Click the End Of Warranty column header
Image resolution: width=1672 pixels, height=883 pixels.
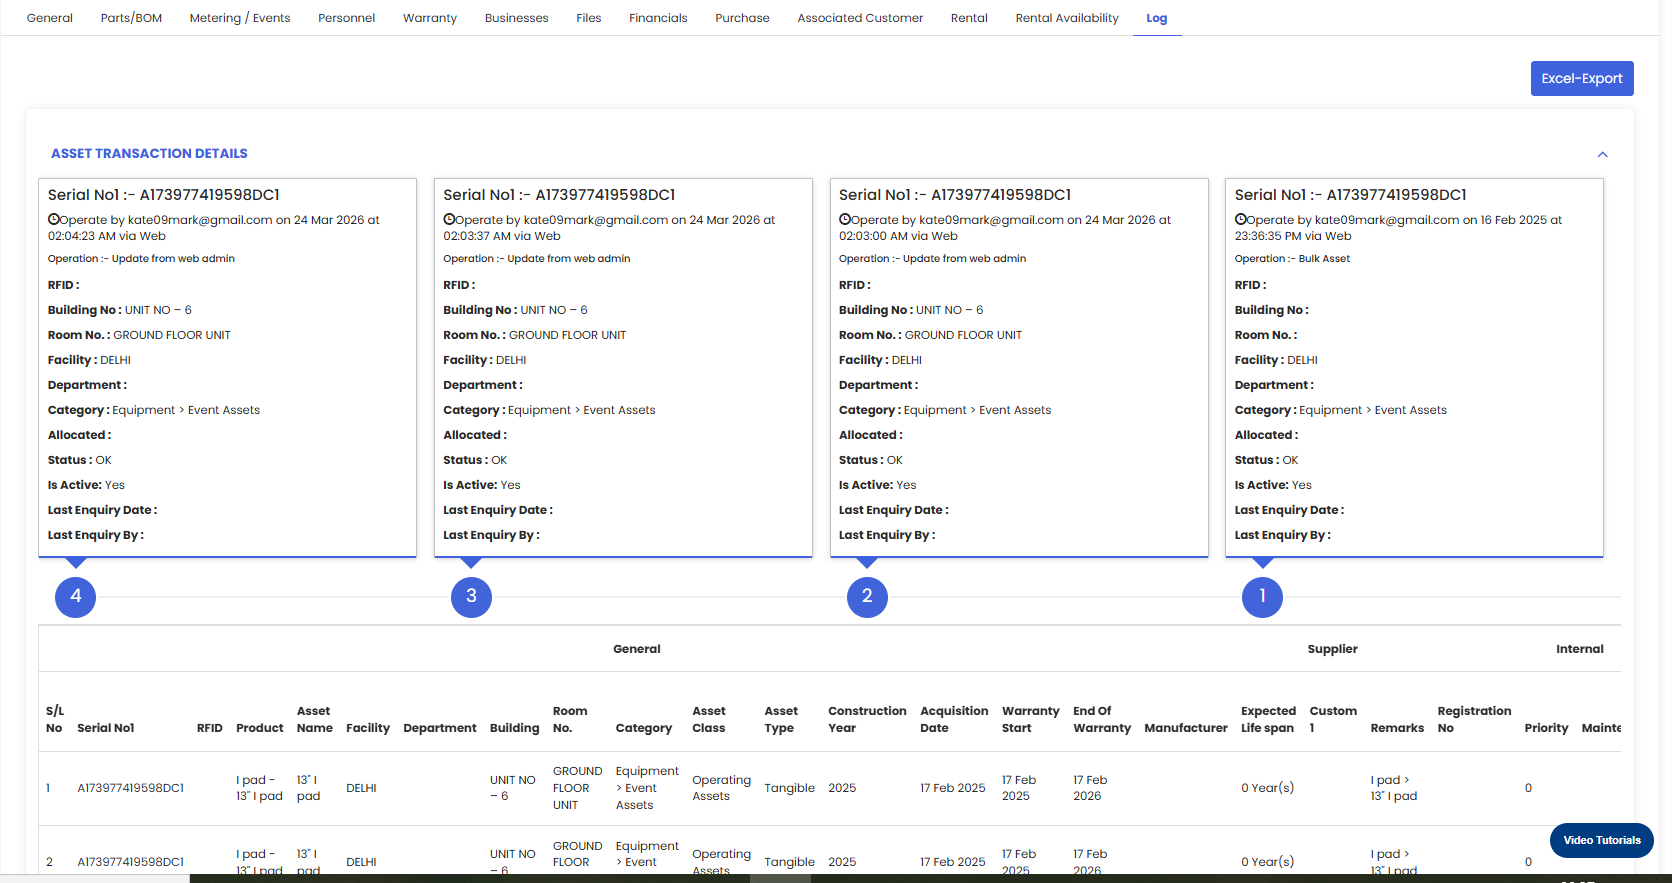click(1102, 720)
